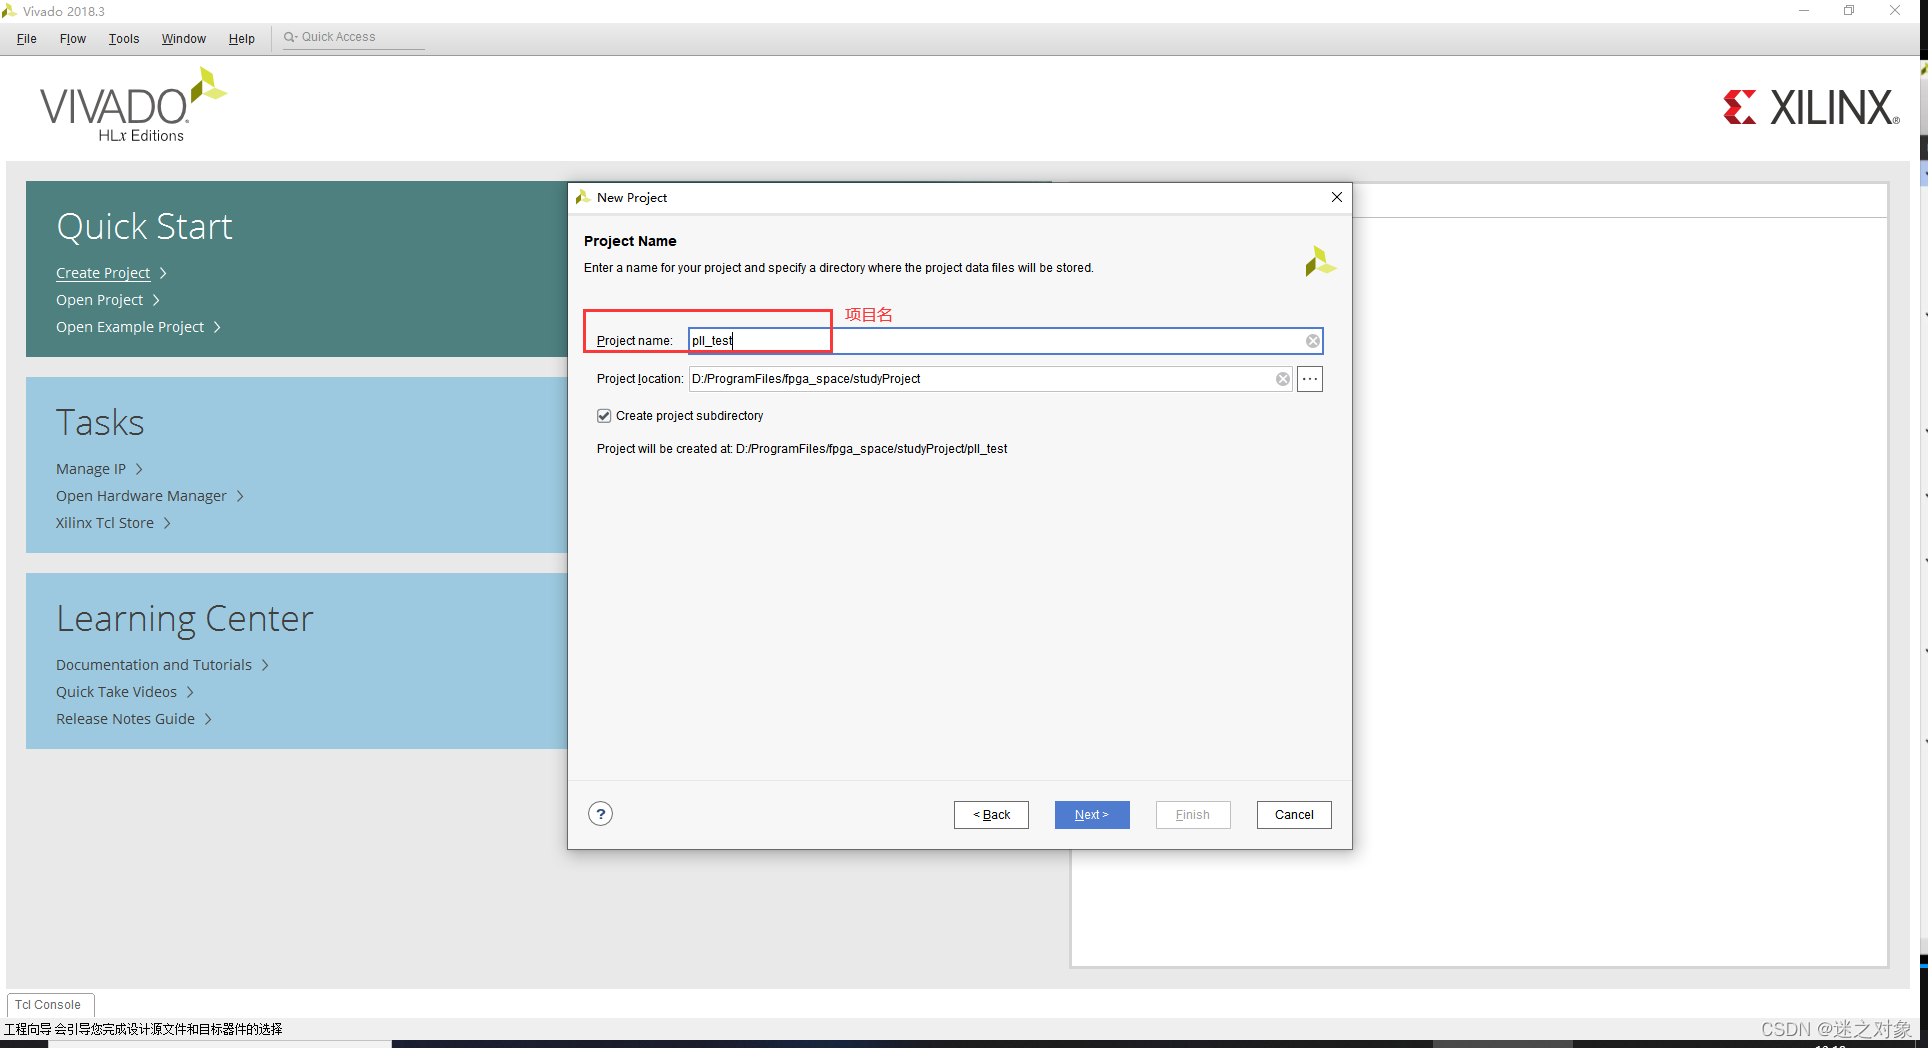Screen dimensions: 1928x1048
Task: Clear the Project name field with X icon
Action: [x=1312, y=341]
